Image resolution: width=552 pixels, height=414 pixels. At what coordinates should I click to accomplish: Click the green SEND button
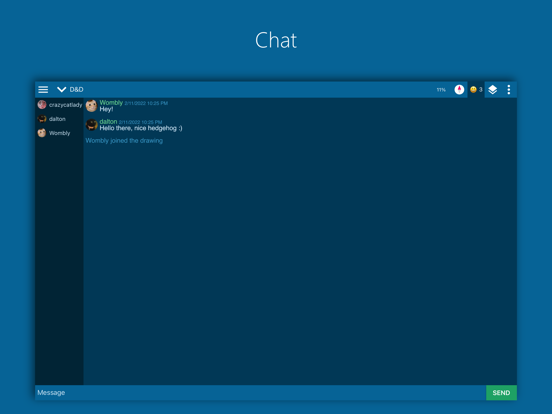pos(501,393)
